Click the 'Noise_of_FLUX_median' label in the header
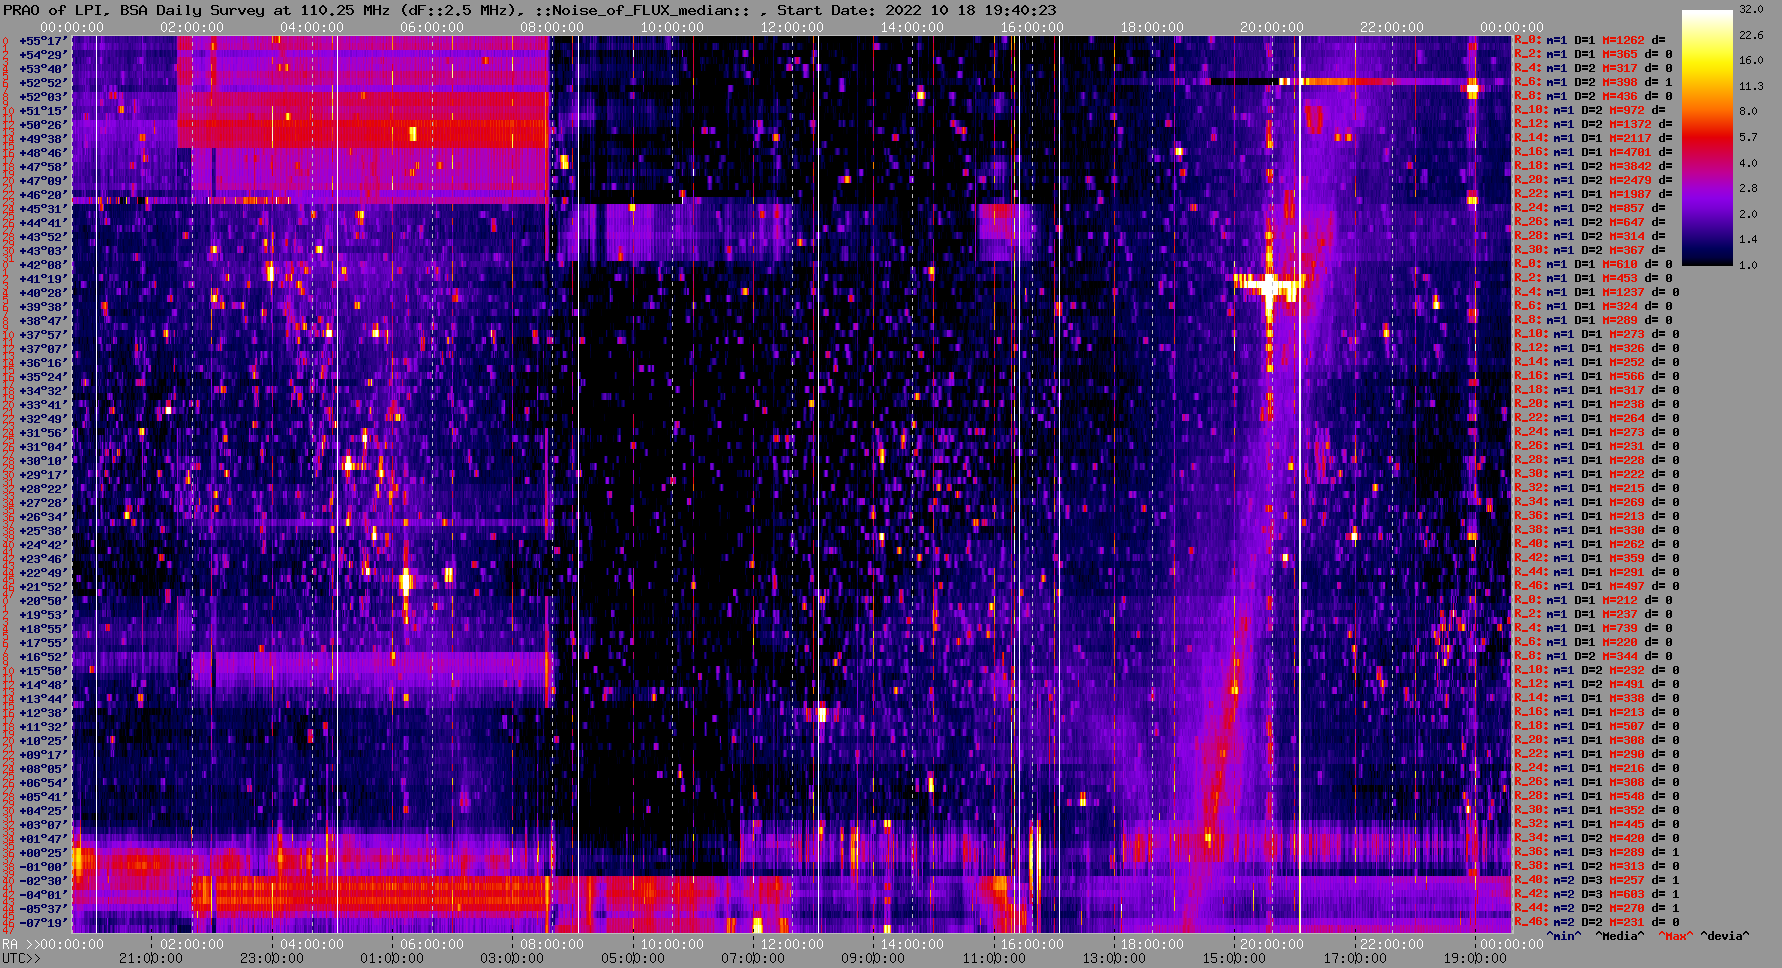This screenshot has height=968, width=1782. [651, 10]
